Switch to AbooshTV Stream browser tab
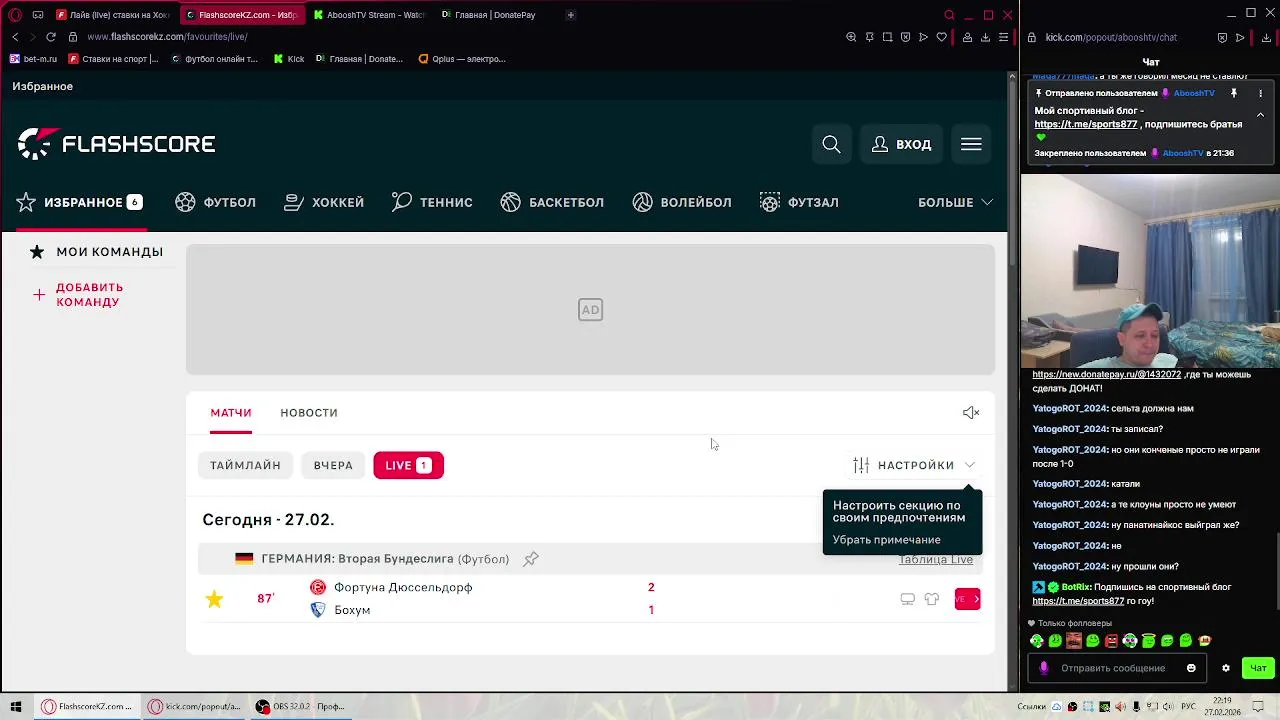 (369, 15)
